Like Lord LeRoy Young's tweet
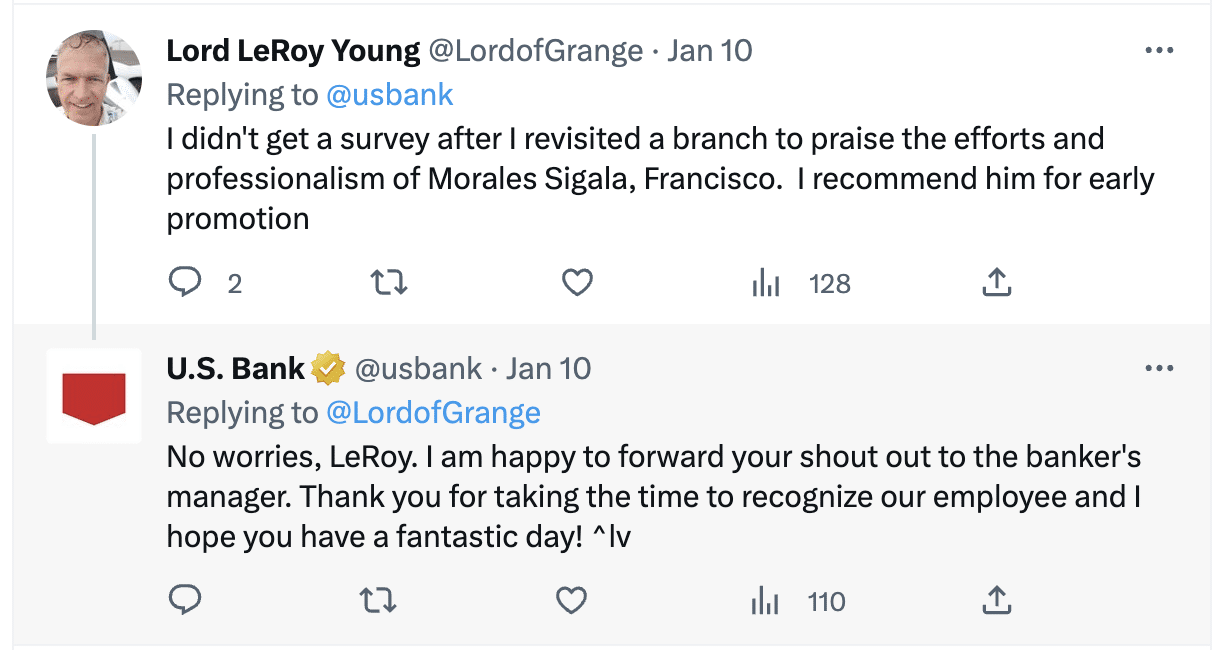Viewport: 1220px width, 650px height. coord(577,284)
